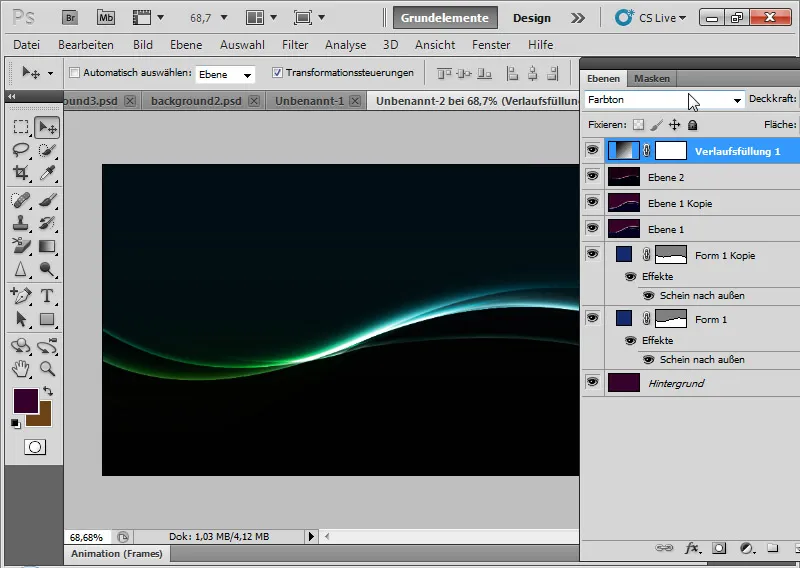The height and width of the screenshot is (568, 800).
Task: Select the Eraser tool
Action: click(21, 246)
